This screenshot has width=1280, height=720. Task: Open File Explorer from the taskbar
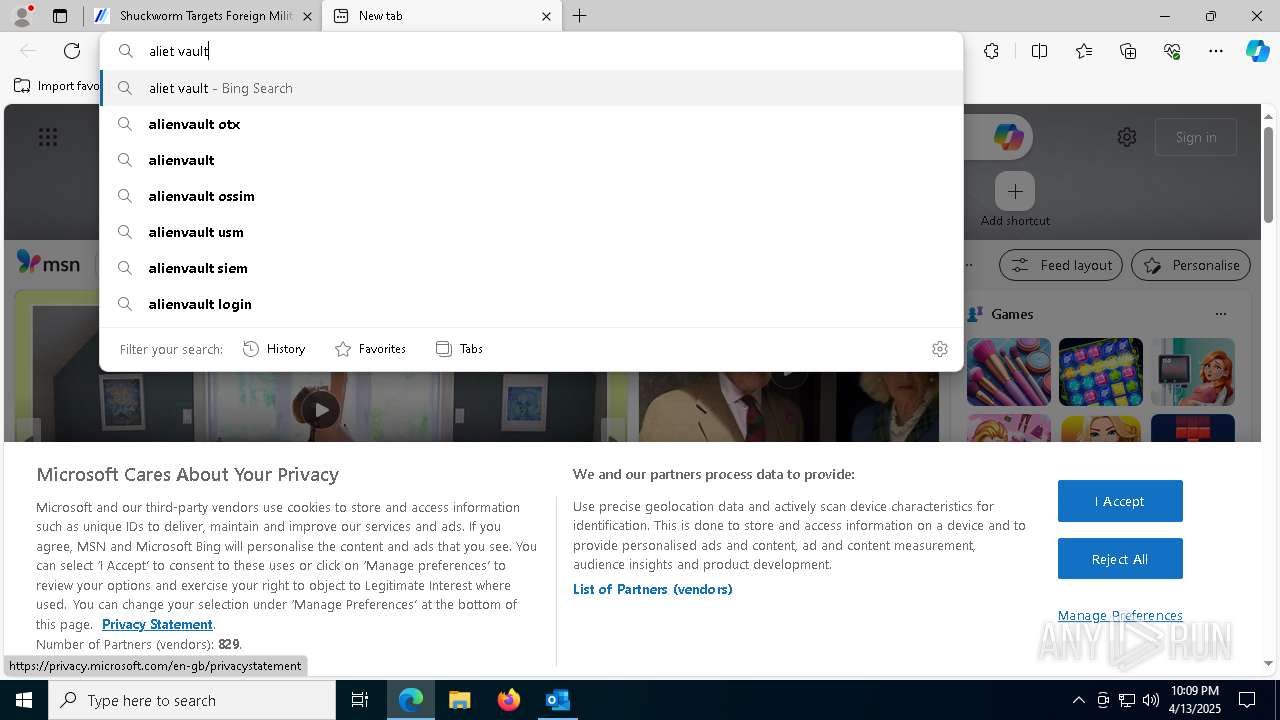tap(459, 700)
